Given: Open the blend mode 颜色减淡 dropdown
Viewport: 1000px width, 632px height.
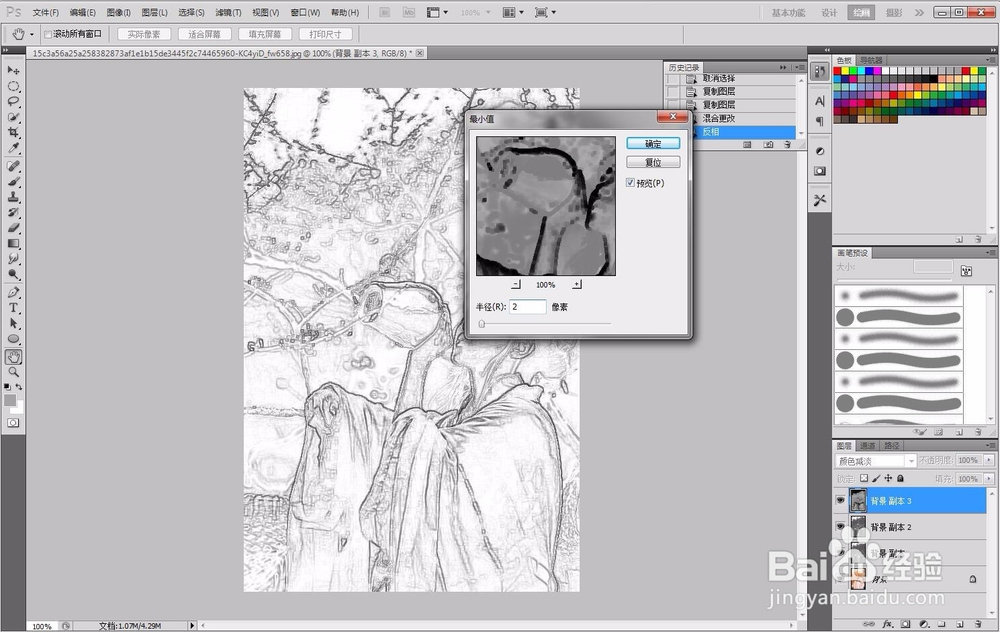Looking at the screenshot, I should [911, 461].
